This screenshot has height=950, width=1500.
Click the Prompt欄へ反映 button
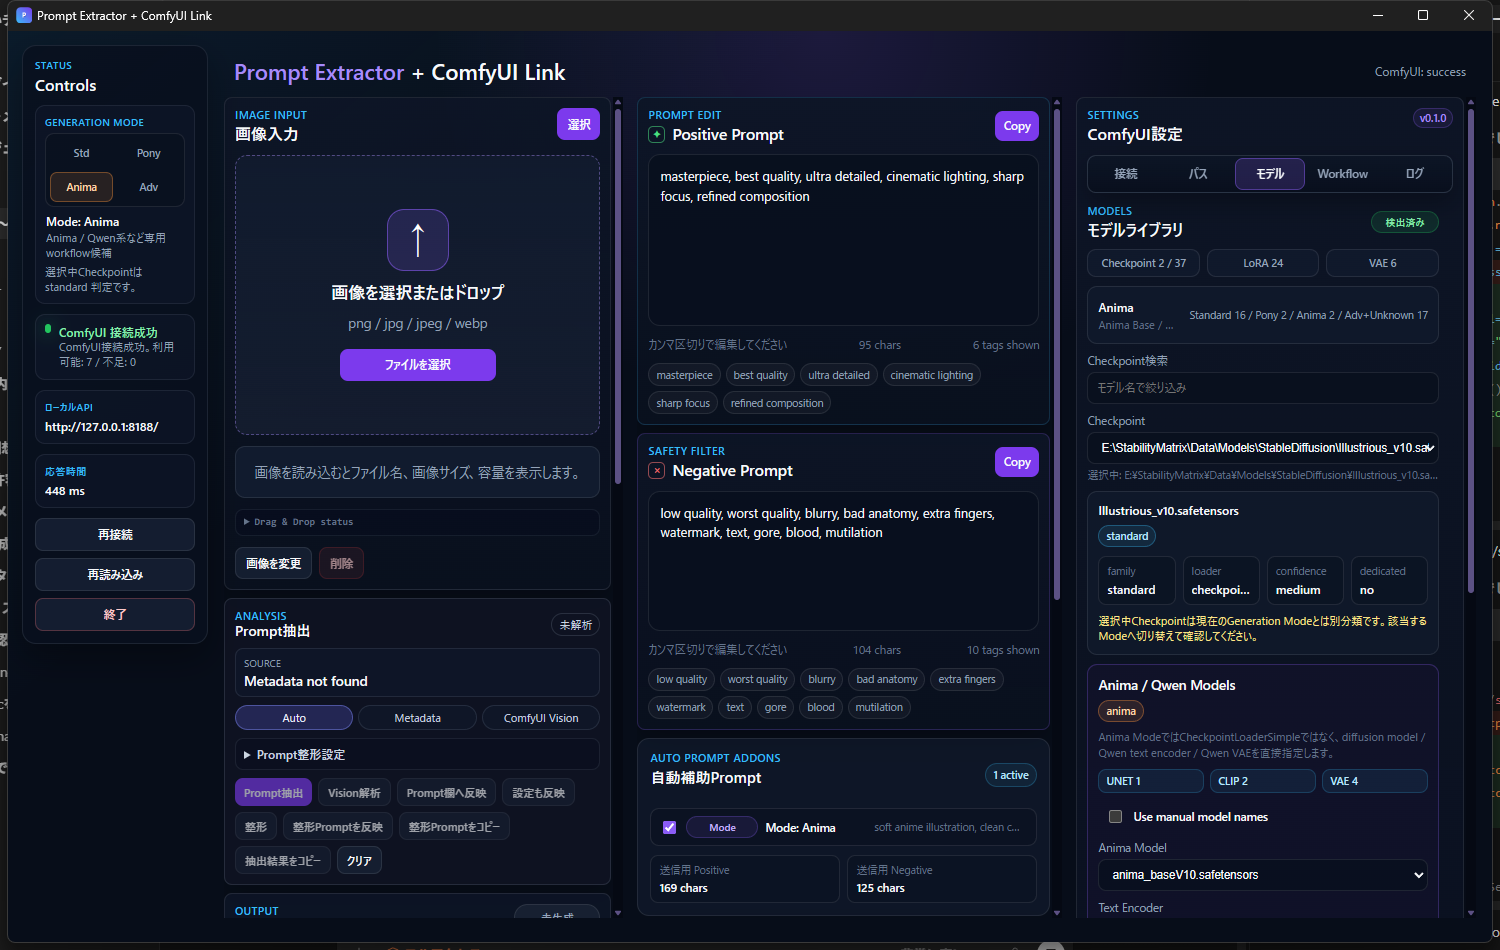(446, 793)
